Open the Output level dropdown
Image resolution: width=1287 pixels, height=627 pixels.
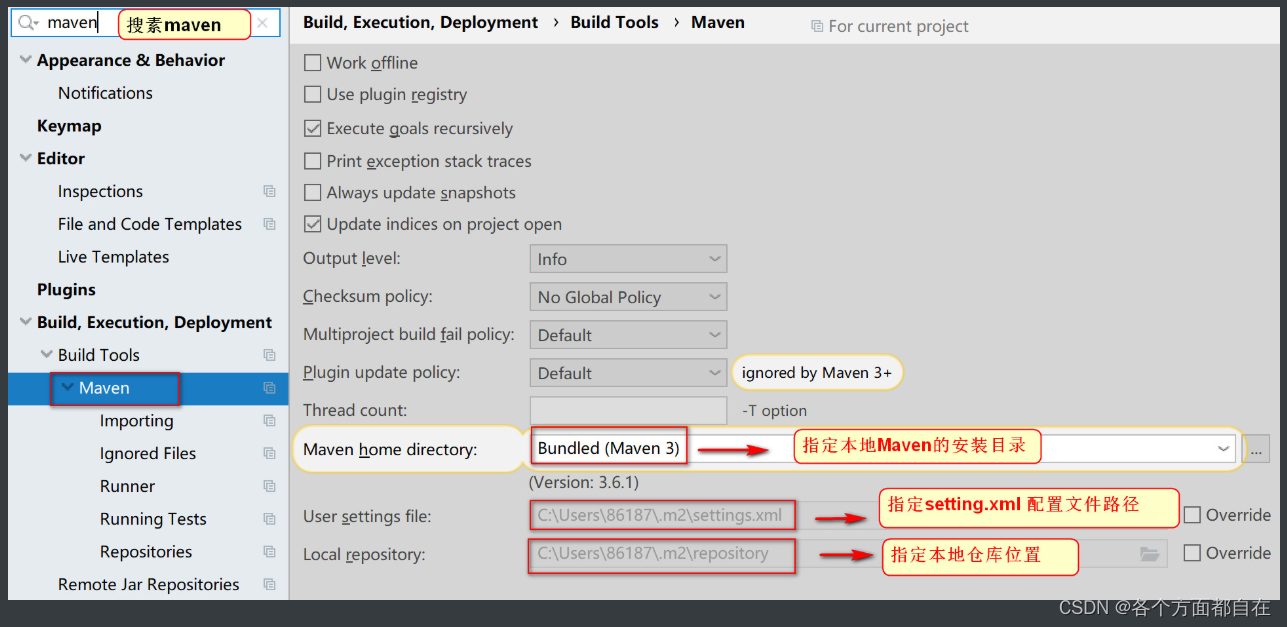628,259
